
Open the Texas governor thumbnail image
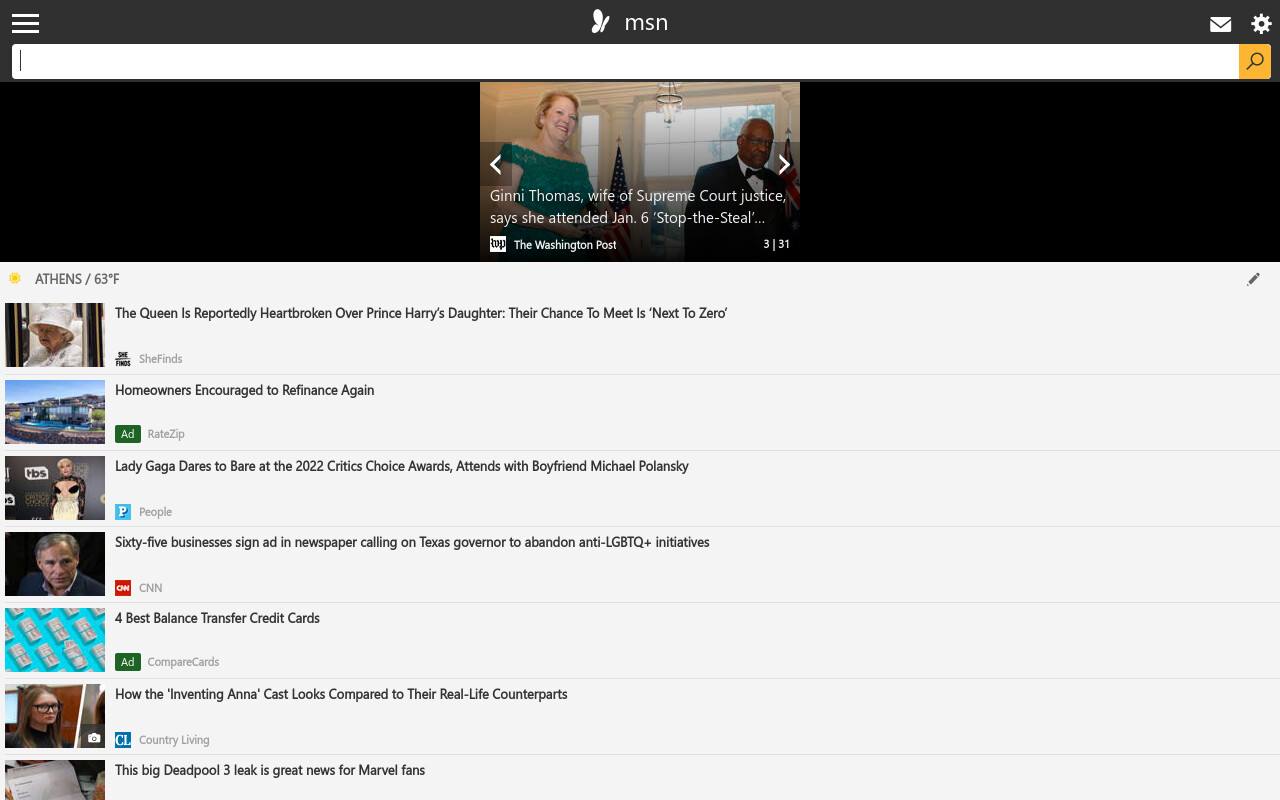55,563
